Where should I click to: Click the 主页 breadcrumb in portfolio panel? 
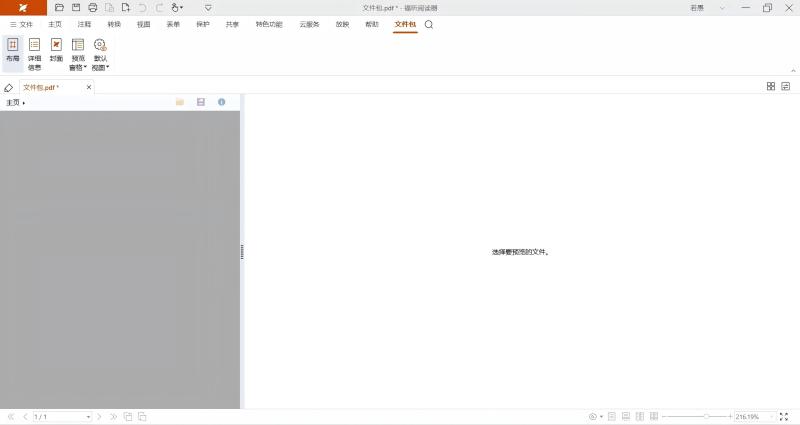13,102
